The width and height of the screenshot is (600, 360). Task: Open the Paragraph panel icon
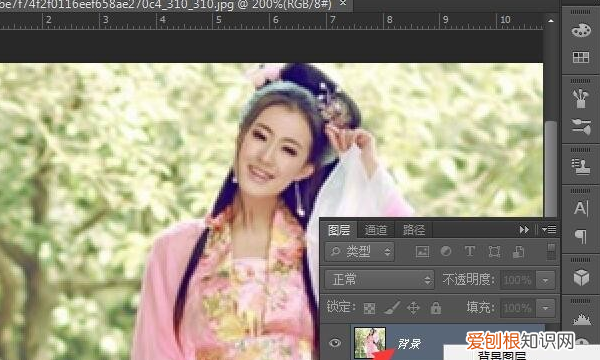581,236
